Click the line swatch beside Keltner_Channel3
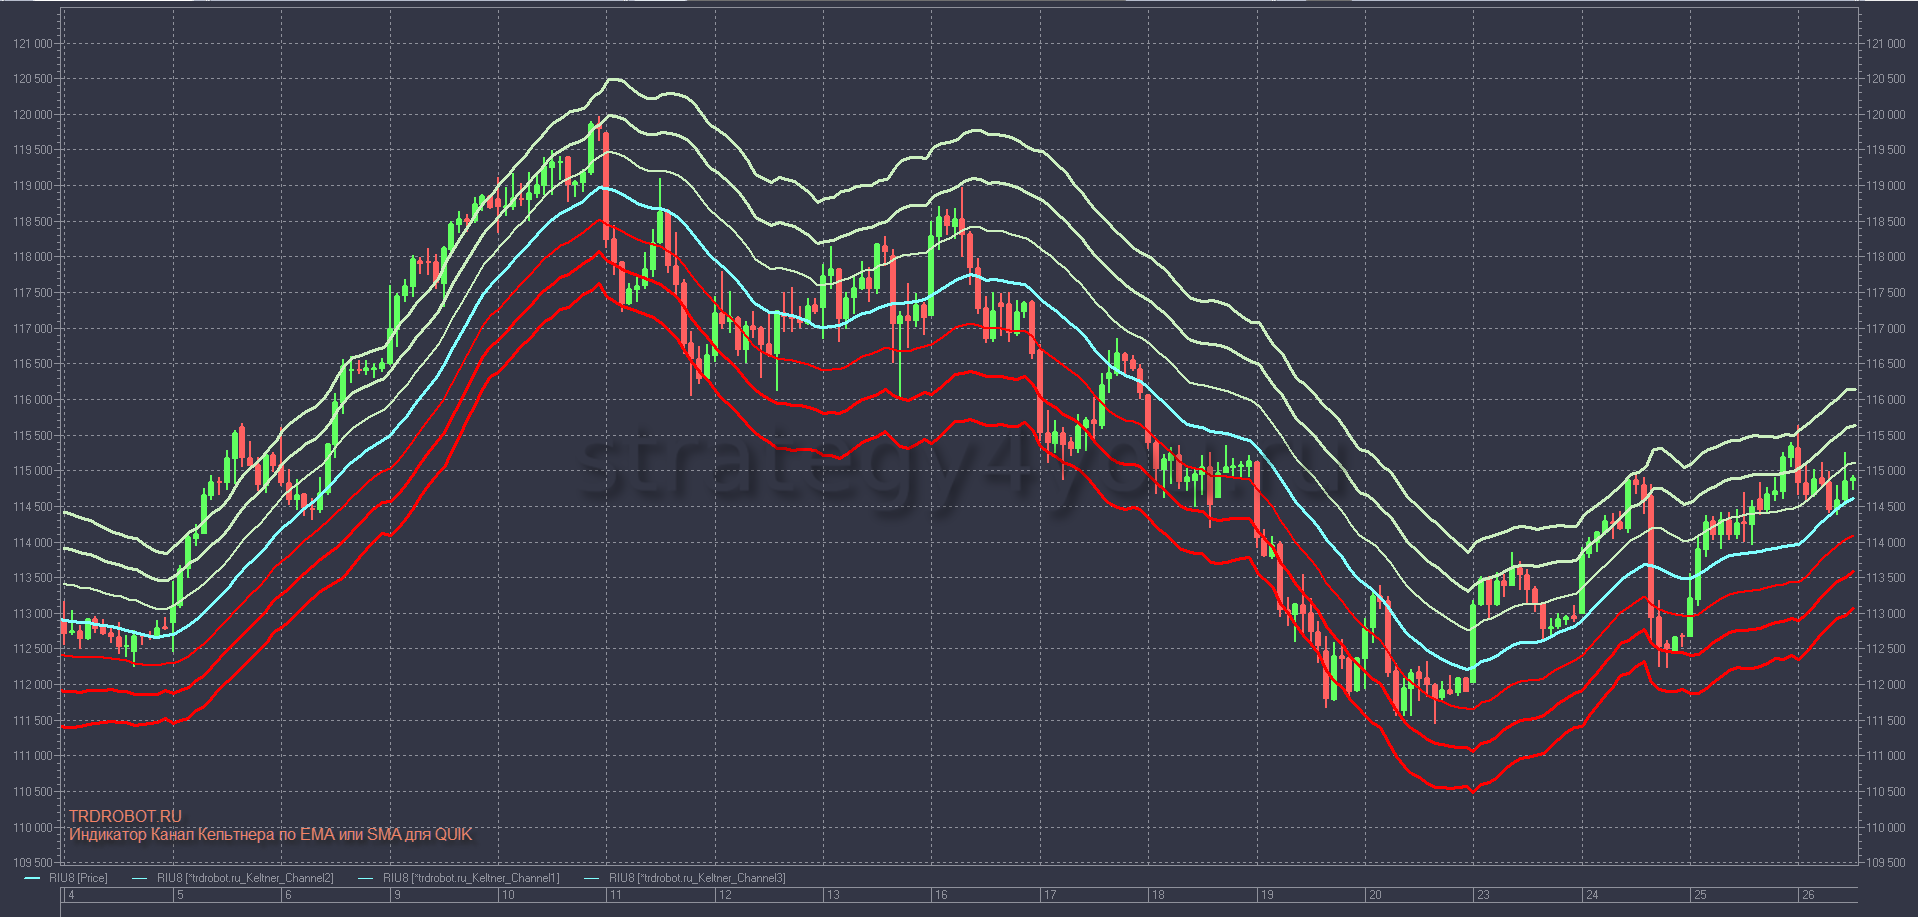 tap(591, 878)
